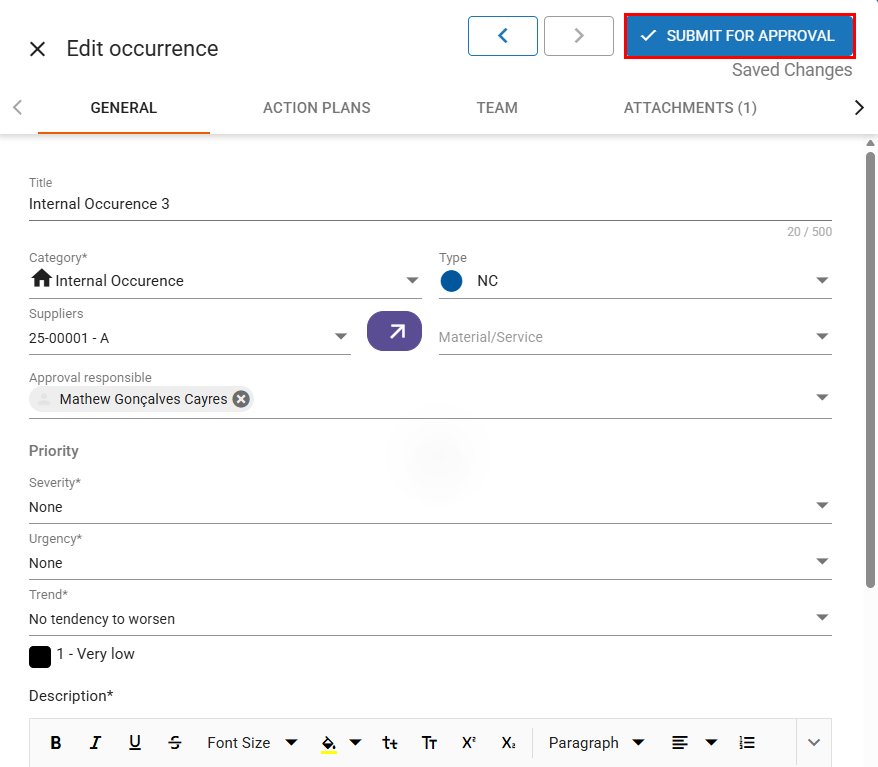Close the Edit occurrence panel

pos(38,49)
